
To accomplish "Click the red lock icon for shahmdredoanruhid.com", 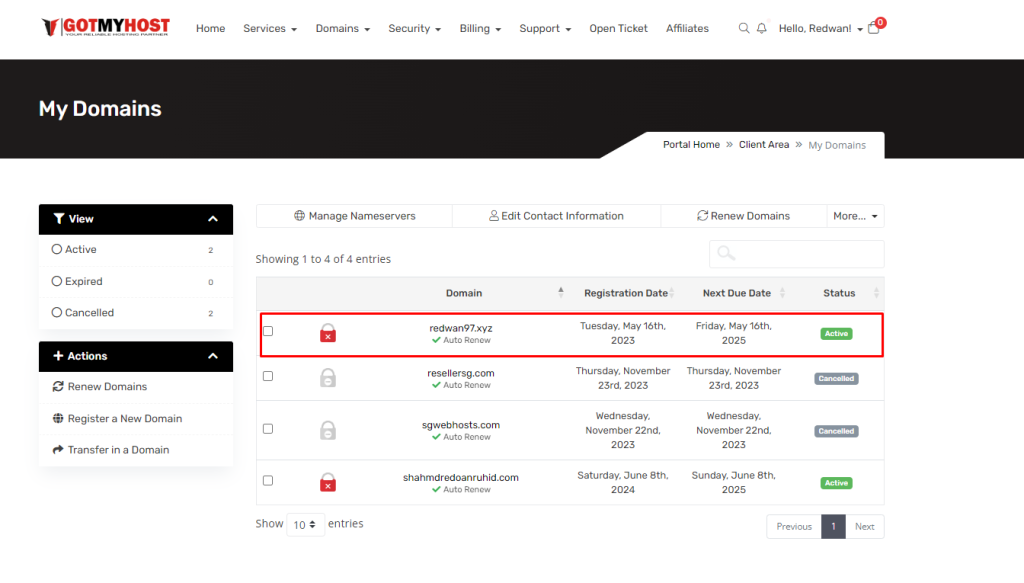I will point(328,482).
